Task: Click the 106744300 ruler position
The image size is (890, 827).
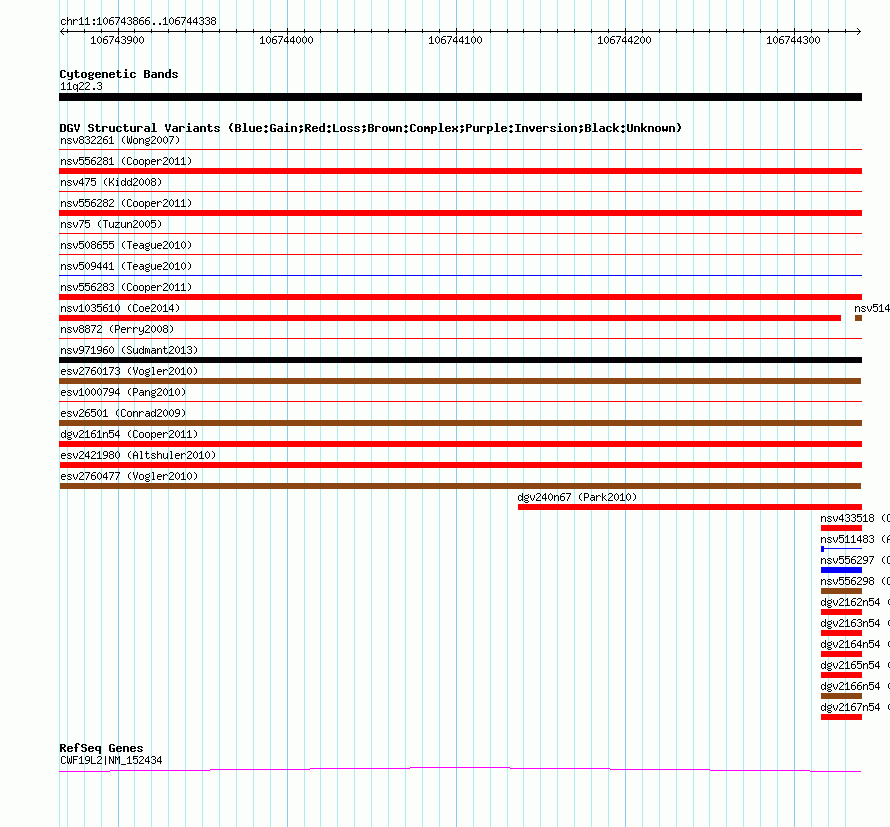Action: click(x=793, y=40)
